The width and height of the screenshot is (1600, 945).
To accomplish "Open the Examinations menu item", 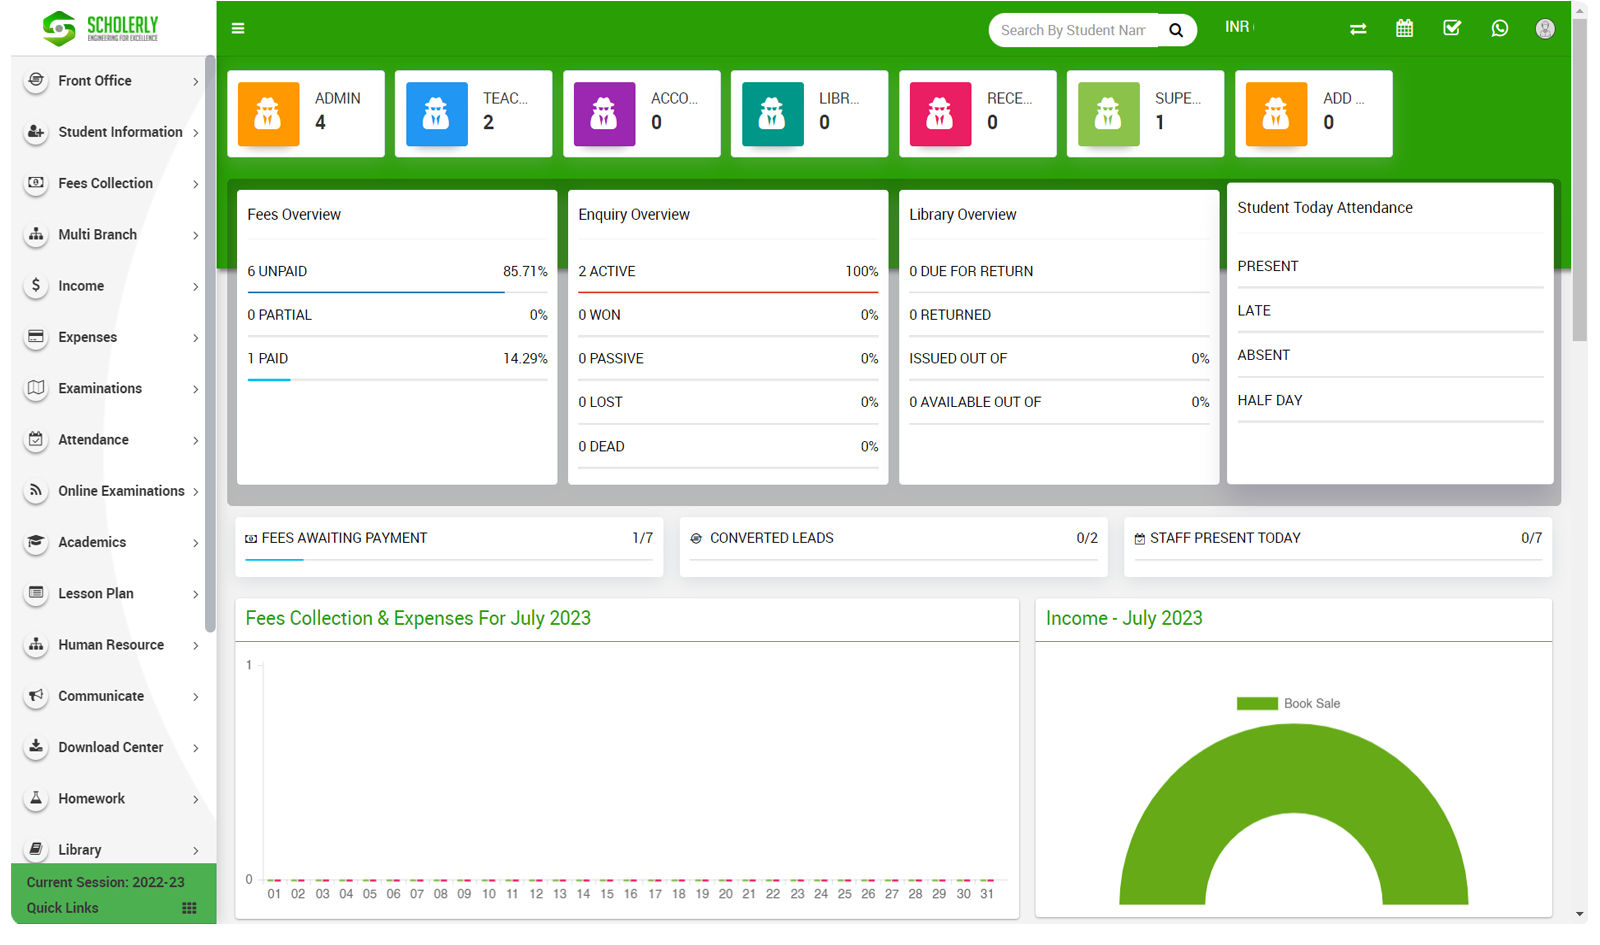I will point(100,389).
